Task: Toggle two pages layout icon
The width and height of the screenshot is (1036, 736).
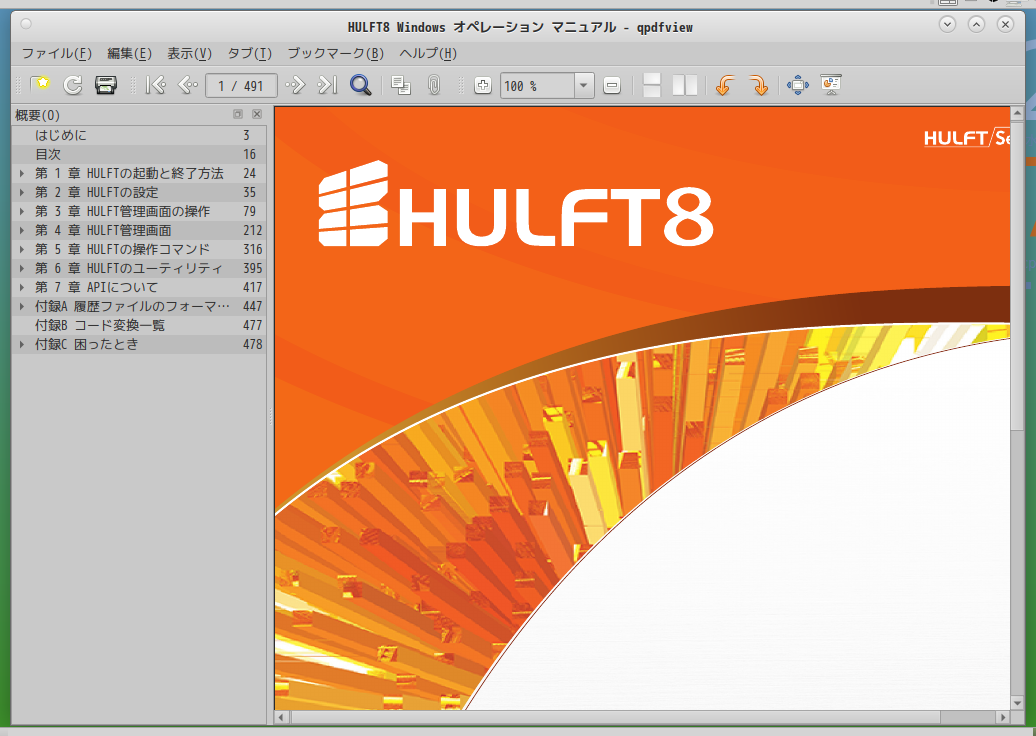Action: click(684, 85)
